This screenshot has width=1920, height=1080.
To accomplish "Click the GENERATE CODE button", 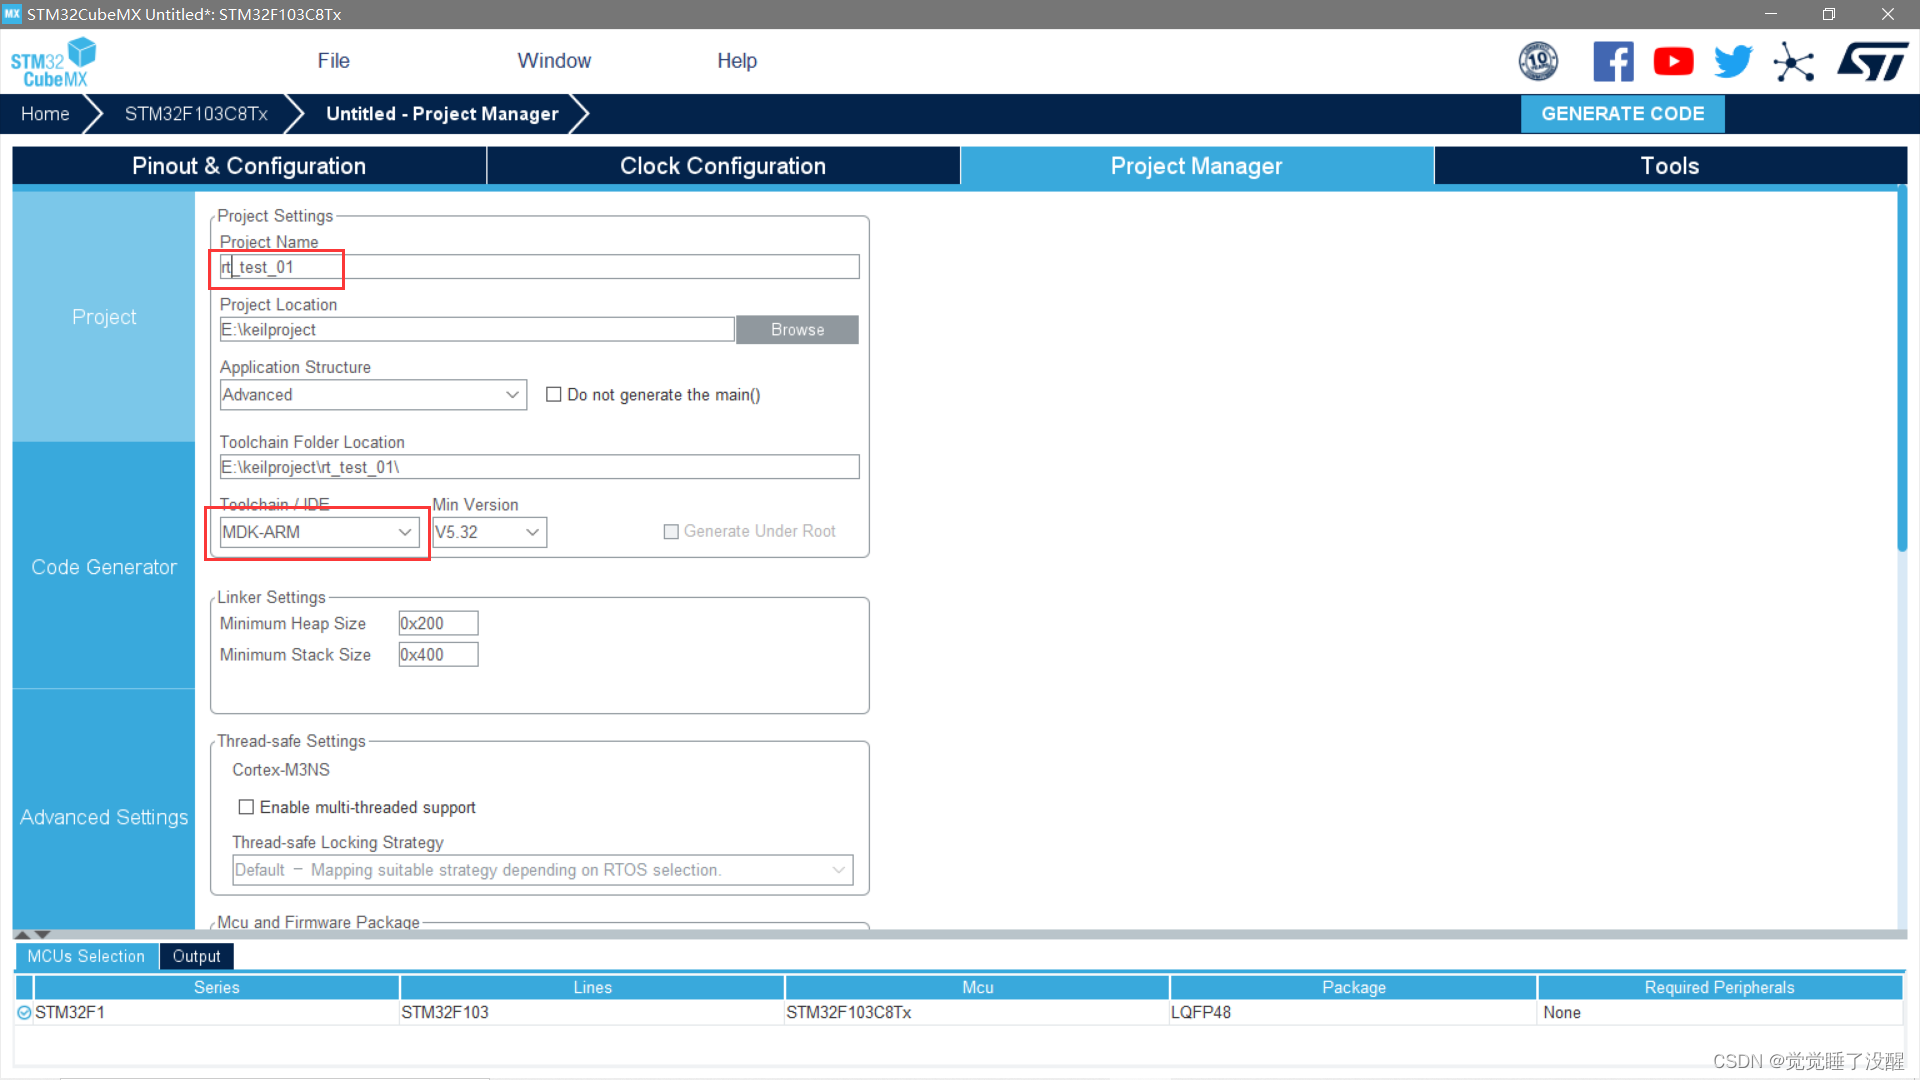I will (1622, 112).
